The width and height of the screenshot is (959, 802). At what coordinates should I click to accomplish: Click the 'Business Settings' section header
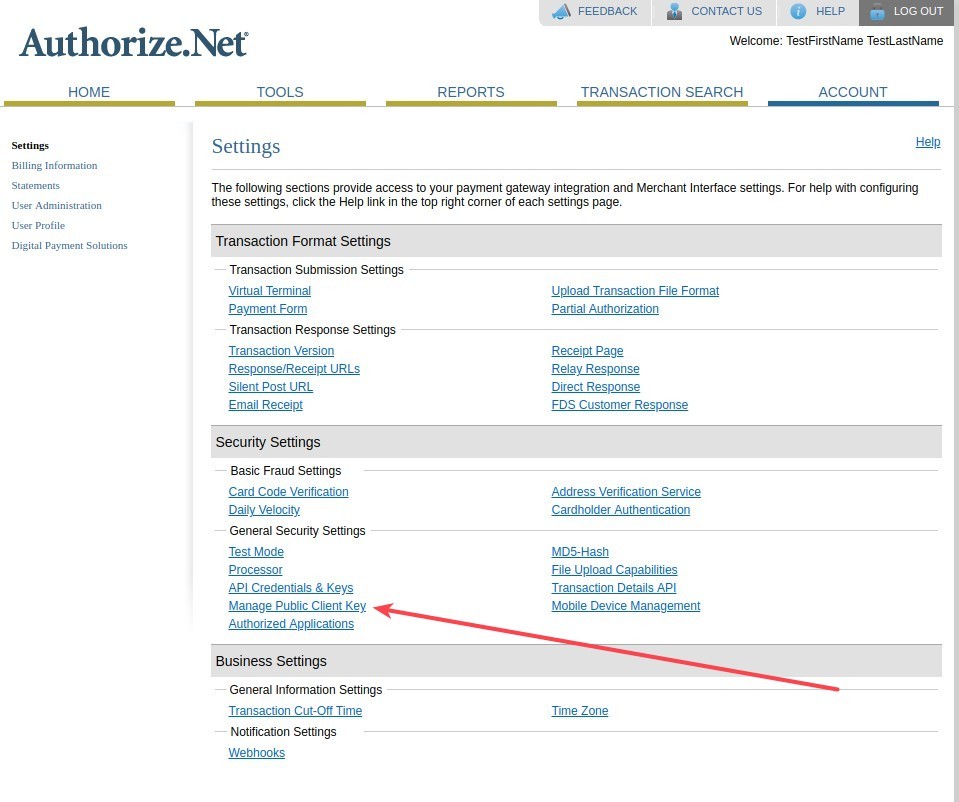point(576,661)
